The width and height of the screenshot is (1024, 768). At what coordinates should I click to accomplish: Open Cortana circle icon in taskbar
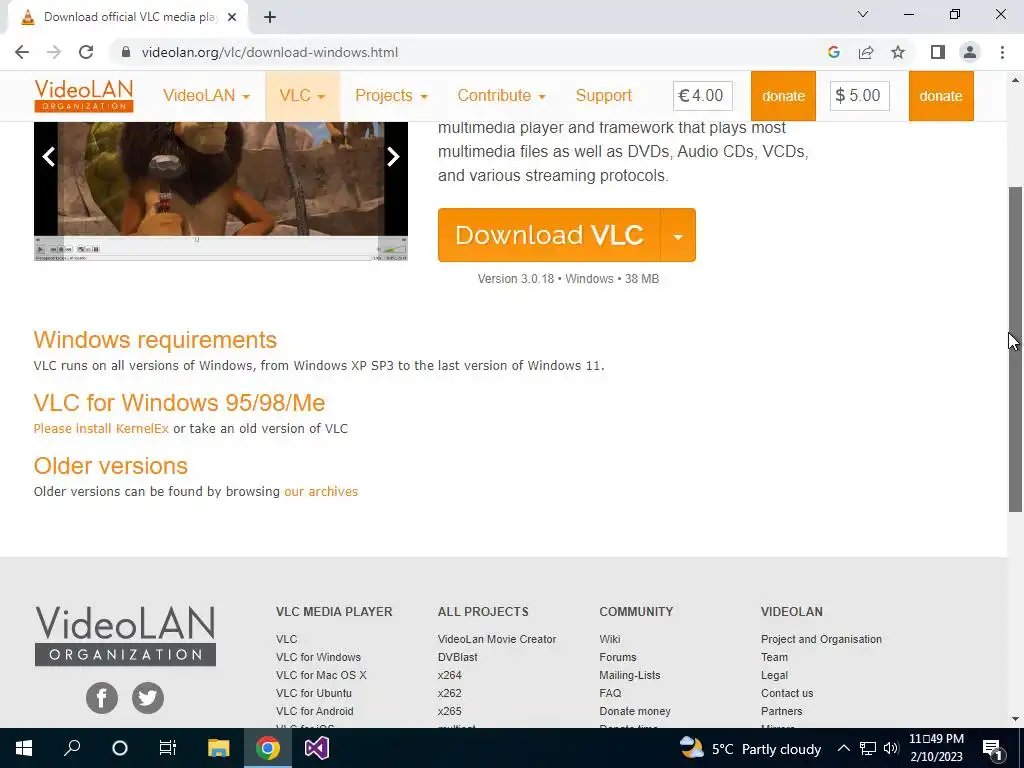coord(120,748)
